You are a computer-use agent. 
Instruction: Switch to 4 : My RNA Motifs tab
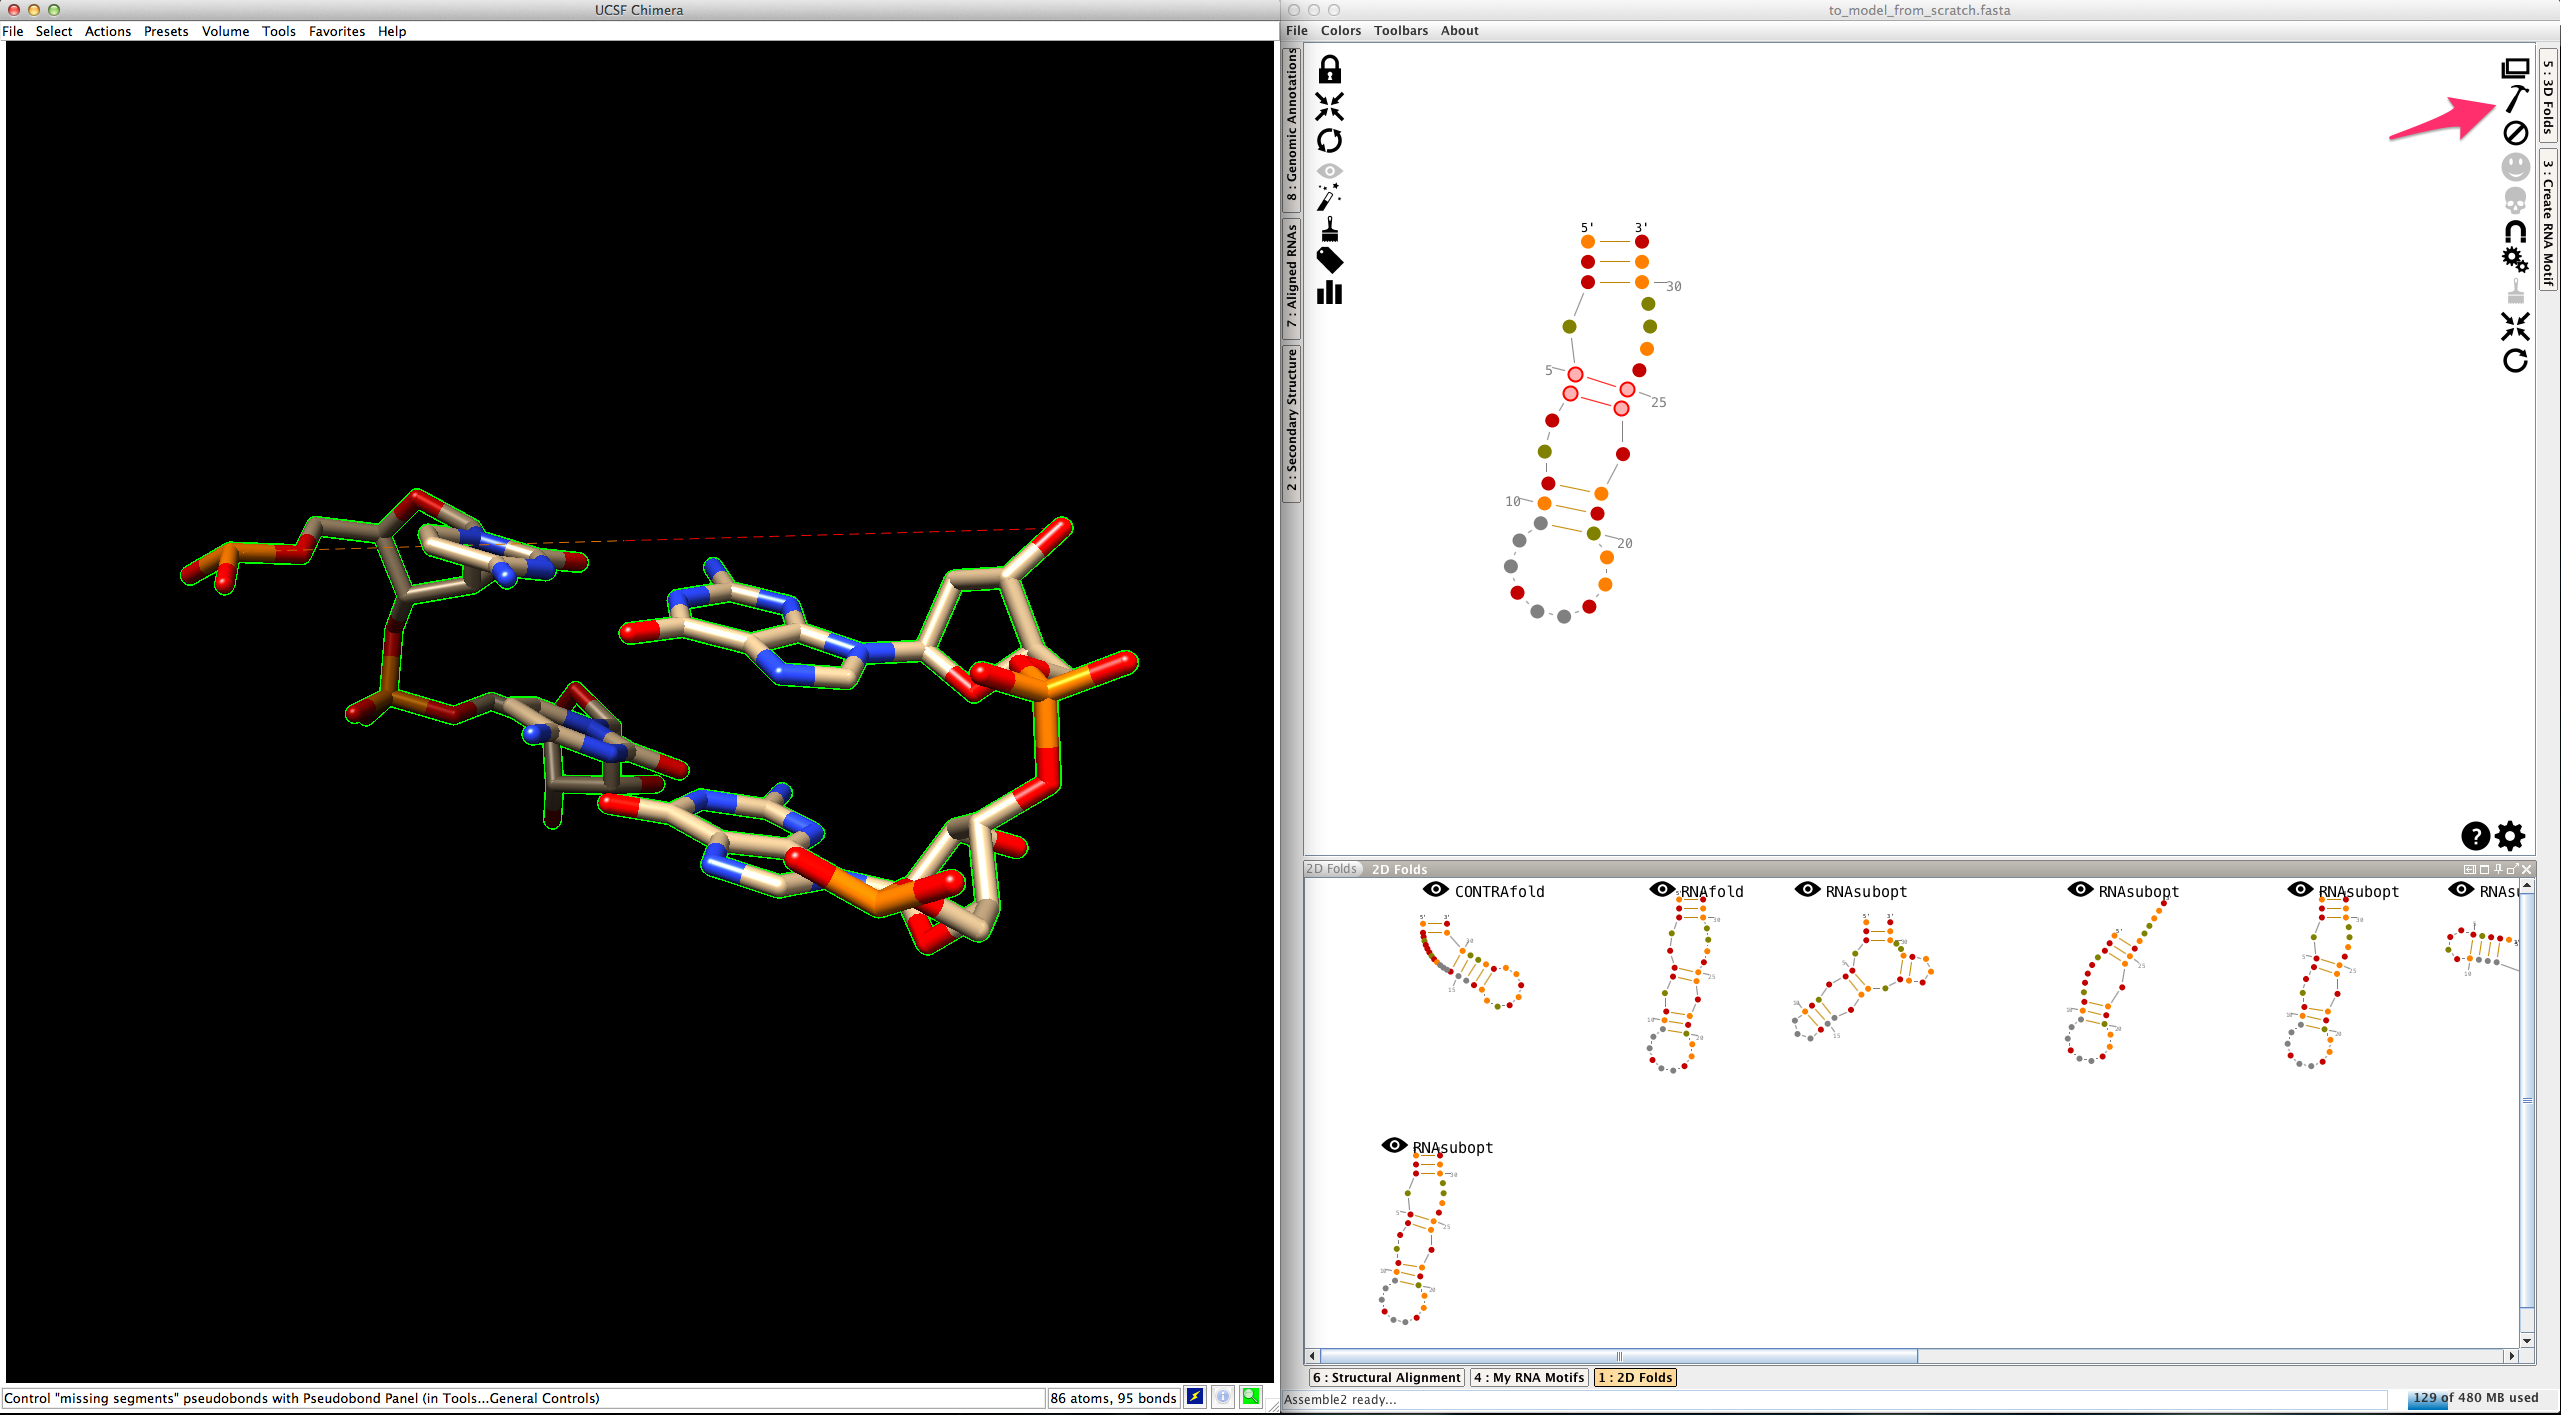coord(1529,1377)
